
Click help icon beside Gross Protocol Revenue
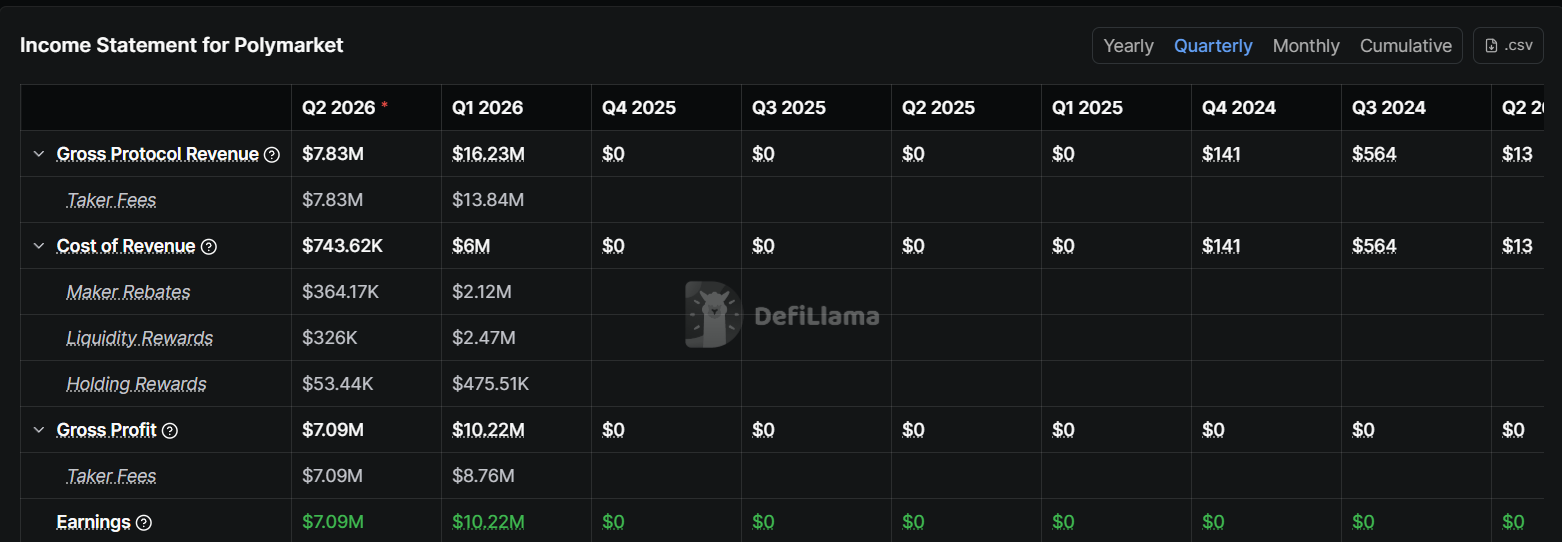[x=272, y=154]
